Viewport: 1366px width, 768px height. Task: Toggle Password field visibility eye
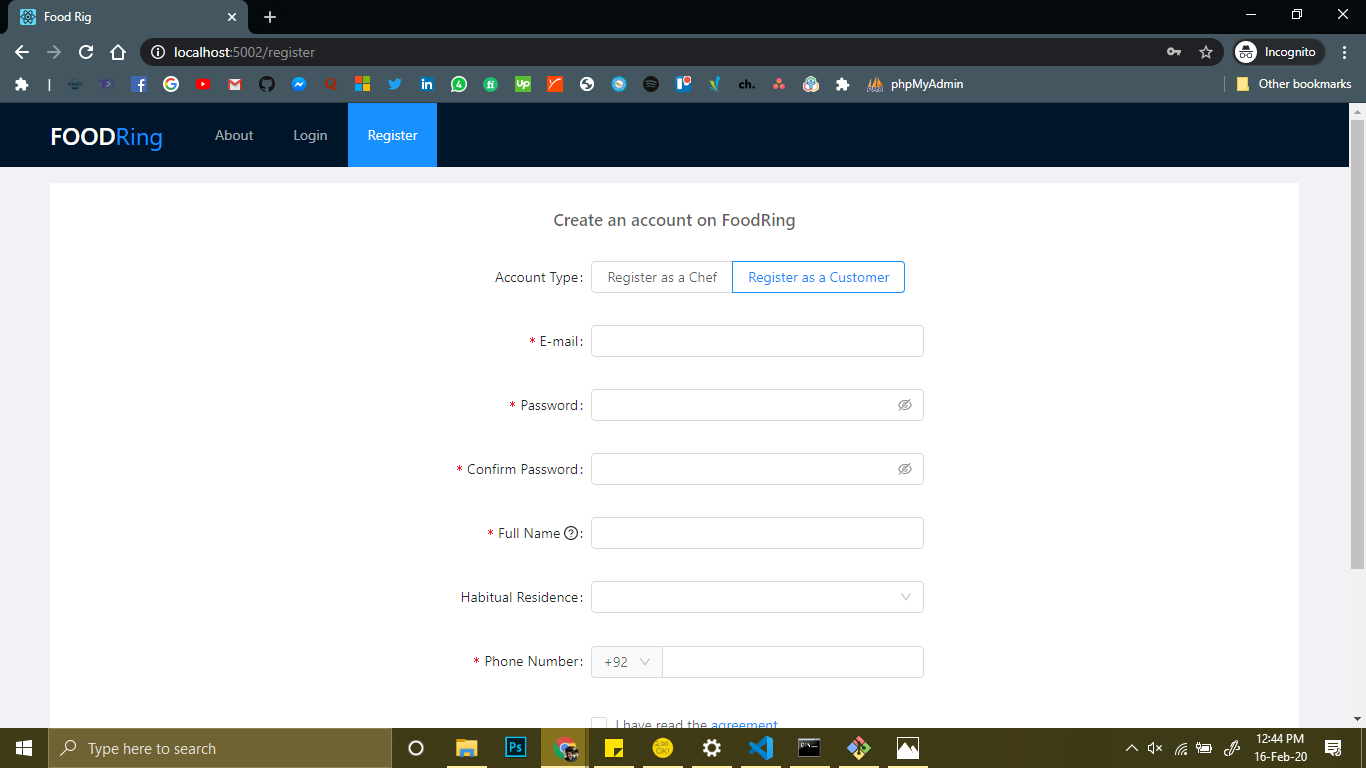(x=905, y=405)
